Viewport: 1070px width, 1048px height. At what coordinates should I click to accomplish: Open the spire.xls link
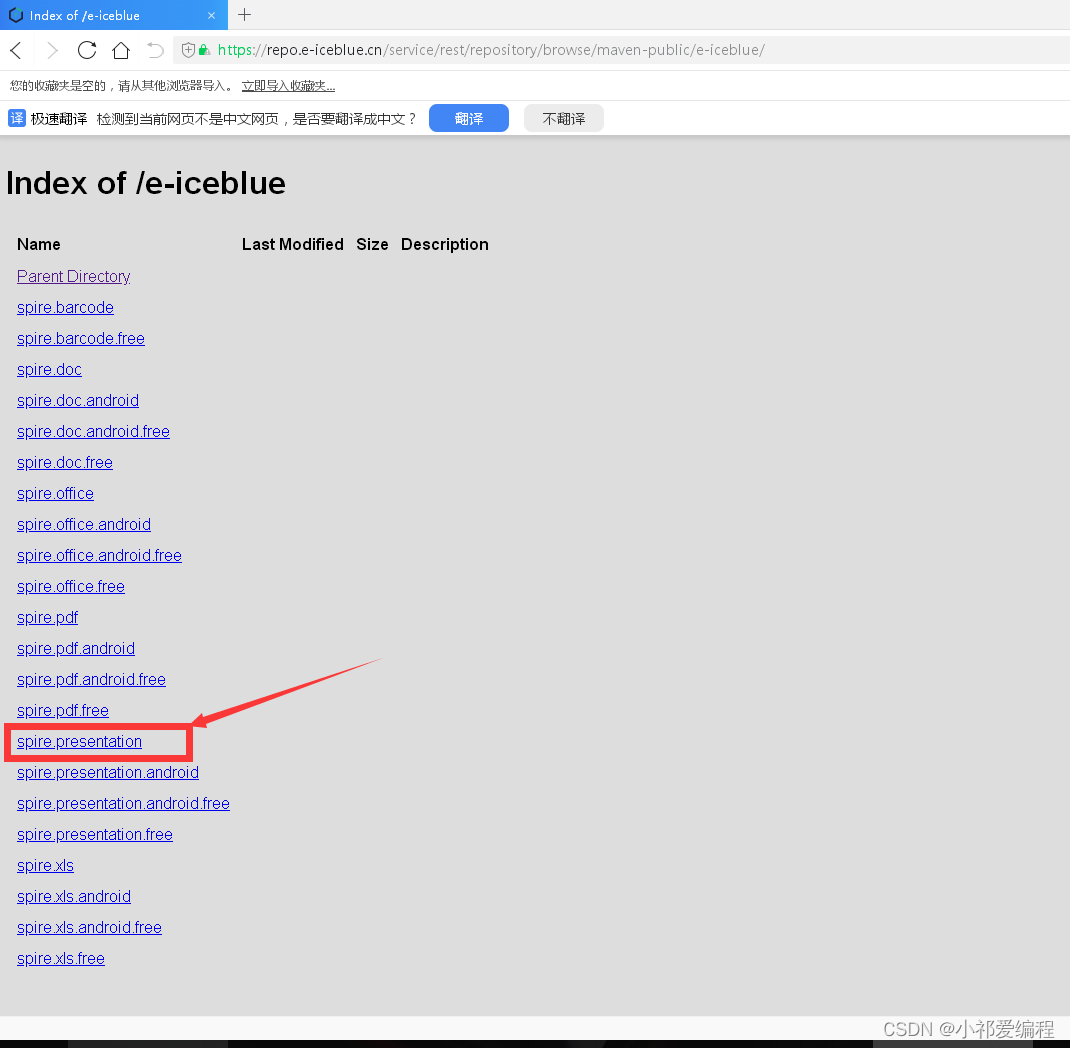[46, 866]
